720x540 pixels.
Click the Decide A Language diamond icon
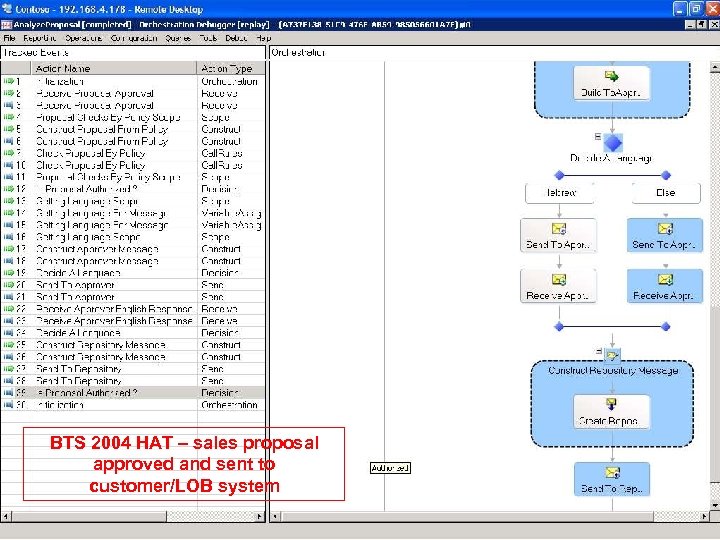coord(613,142)
